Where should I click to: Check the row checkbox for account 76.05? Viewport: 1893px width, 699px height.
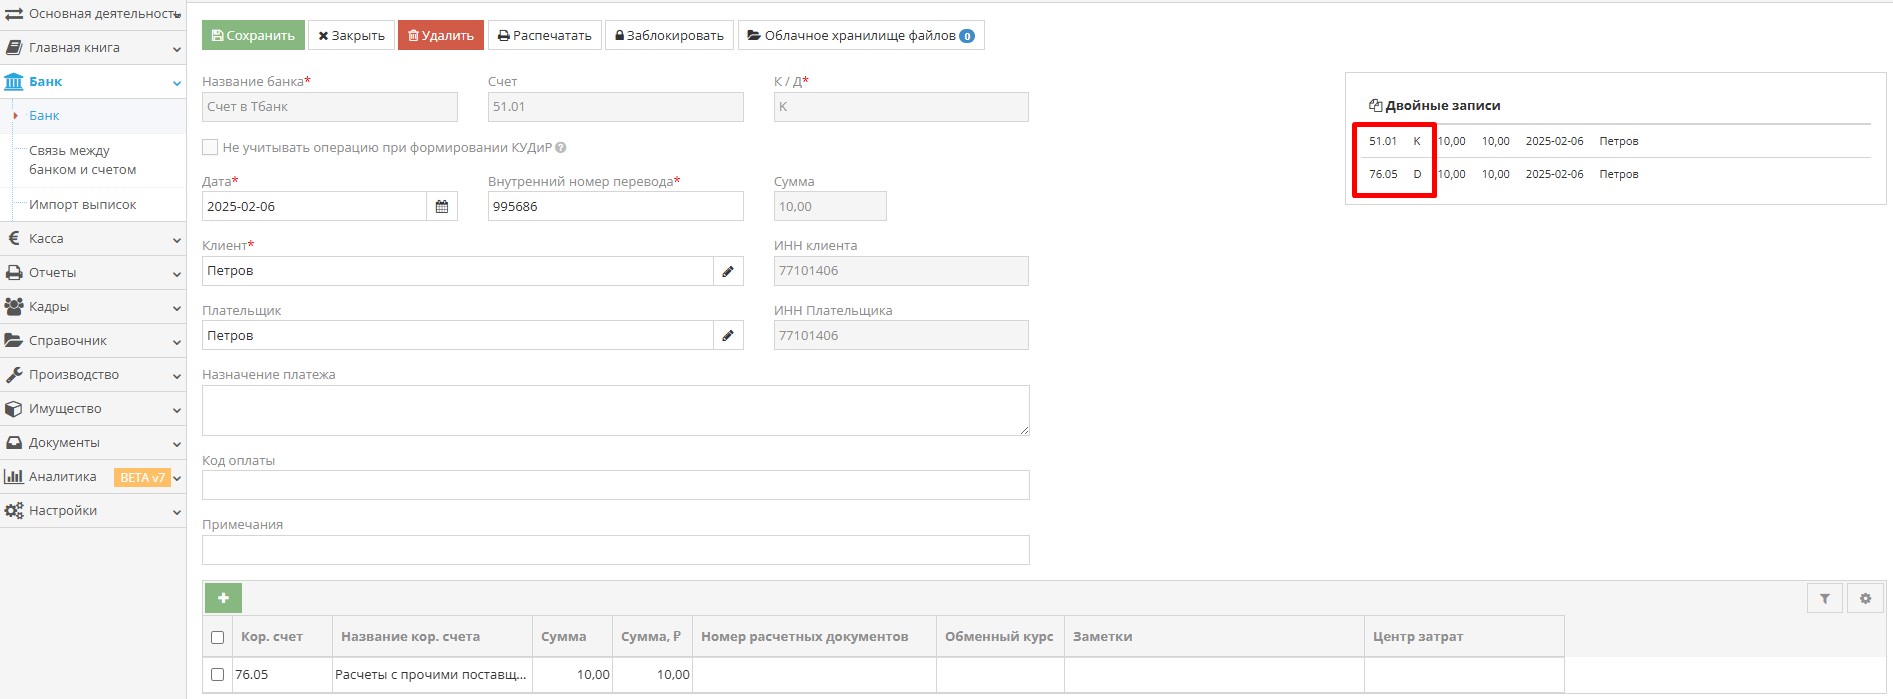pos(218,675)
